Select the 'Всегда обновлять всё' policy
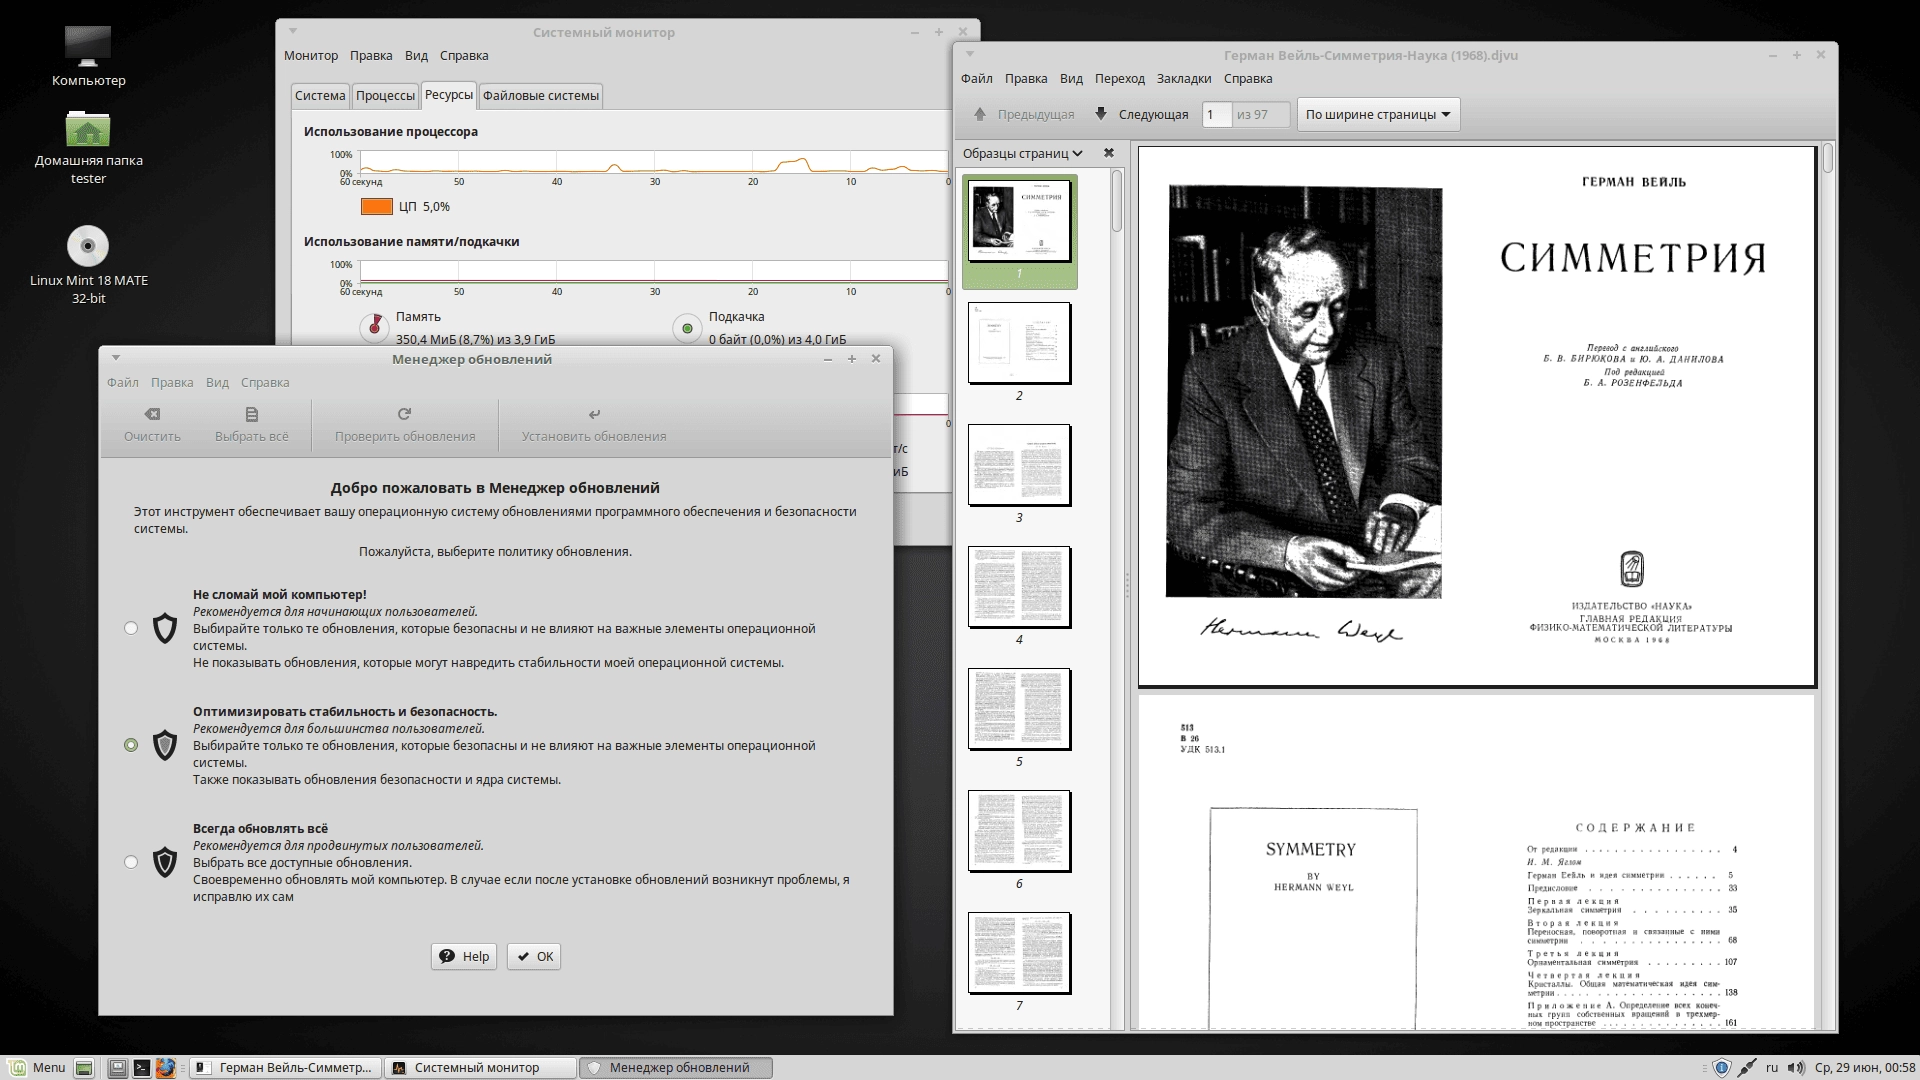The image size is (1920, 1080). pos(131,862)
